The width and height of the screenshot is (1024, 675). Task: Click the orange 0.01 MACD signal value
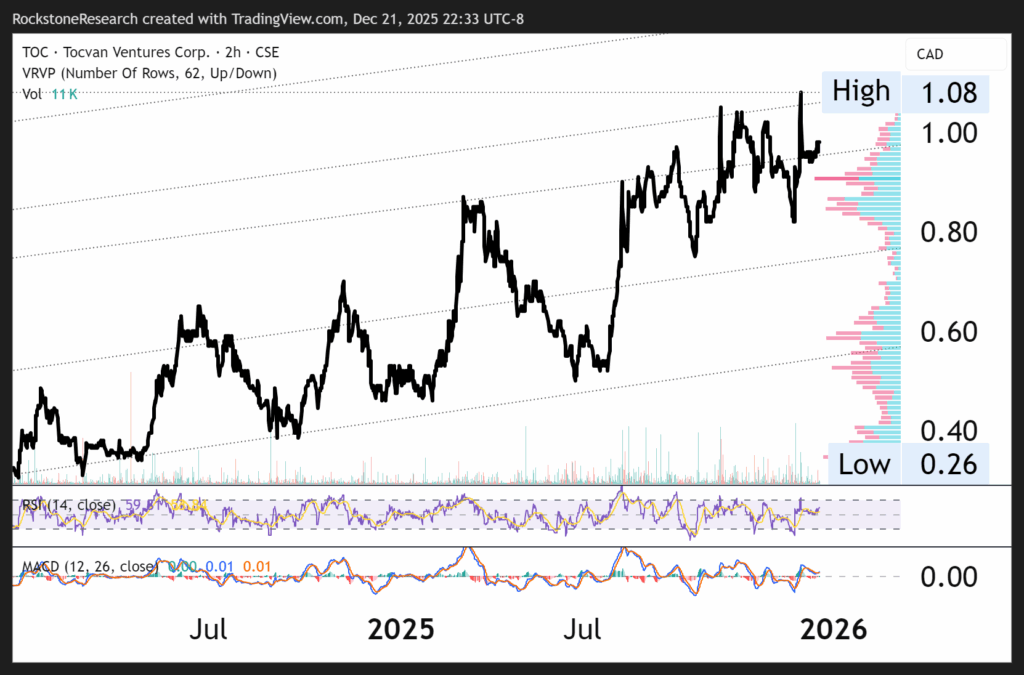[x=256, y=567]
